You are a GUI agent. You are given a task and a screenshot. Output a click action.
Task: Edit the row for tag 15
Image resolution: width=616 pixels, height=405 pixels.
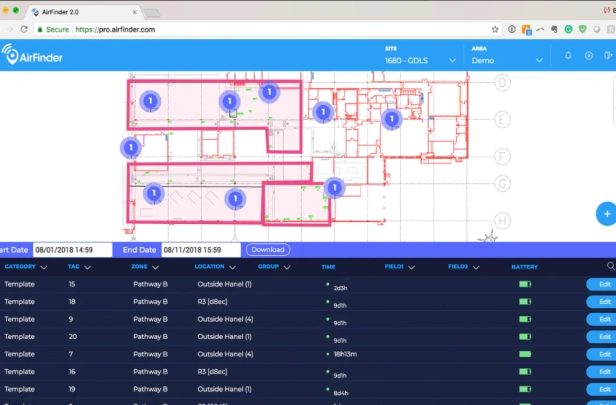click(x=601, y=284)
